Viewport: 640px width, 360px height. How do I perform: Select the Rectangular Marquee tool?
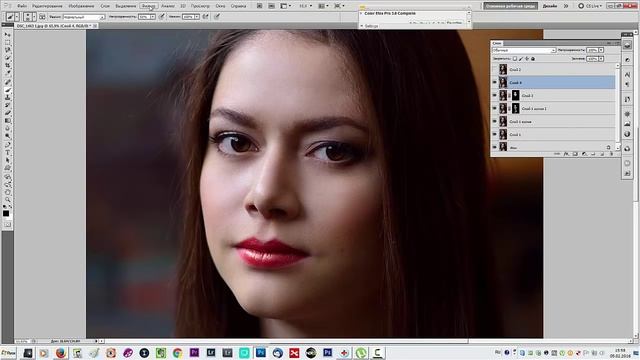[7, 42]
